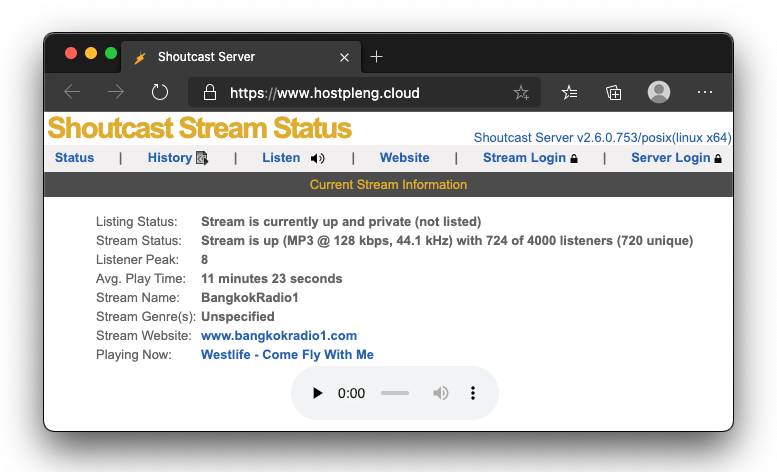777x472 pixels.
Task: Click the Stream is up MP3 status text
Action: (447, 241)
